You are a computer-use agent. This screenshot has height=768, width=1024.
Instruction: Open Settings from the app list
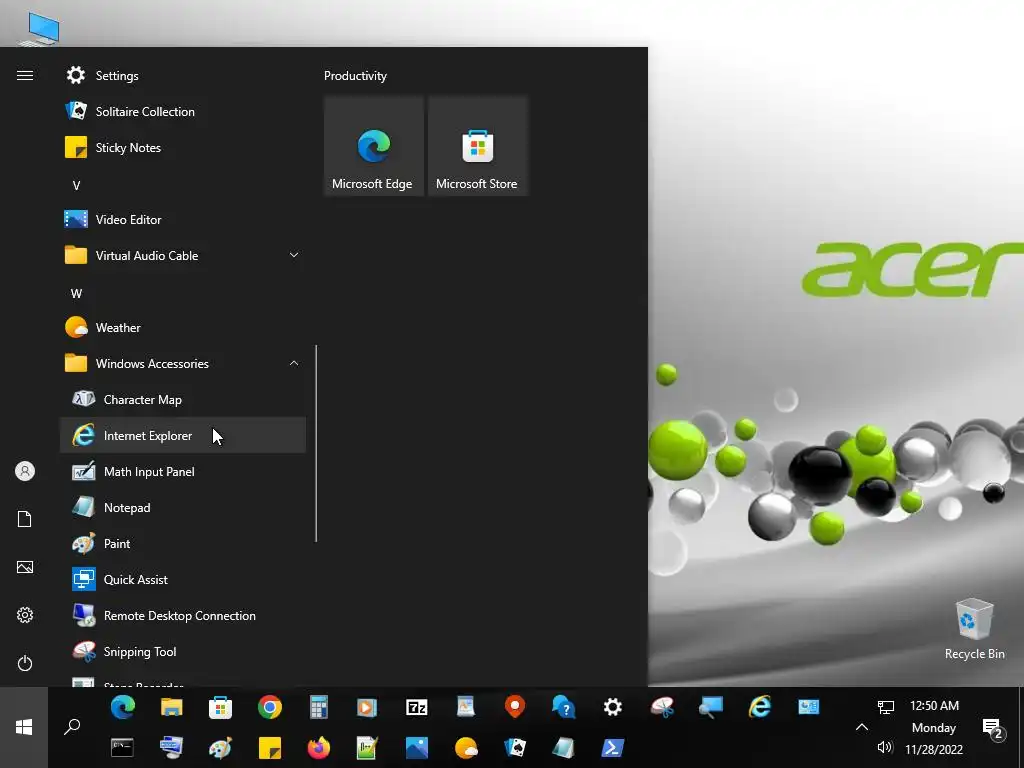tap(183, 76)
